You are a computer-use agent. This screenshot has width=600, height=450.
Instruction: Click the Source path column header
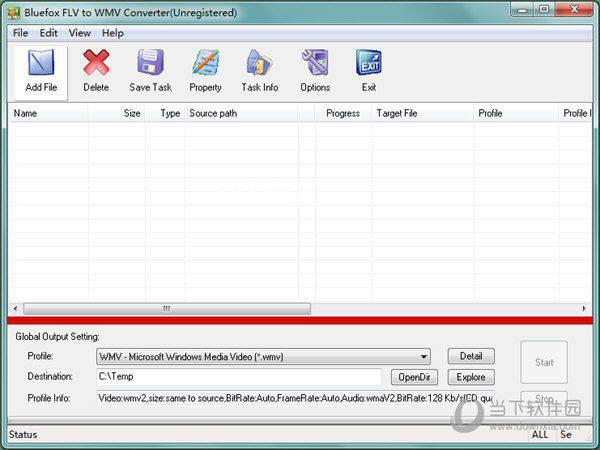coord(241,113)
